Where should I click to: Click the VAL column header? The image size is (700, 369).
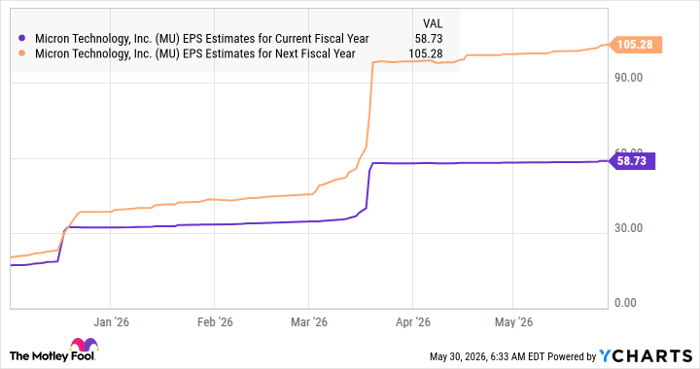point(432,24)
